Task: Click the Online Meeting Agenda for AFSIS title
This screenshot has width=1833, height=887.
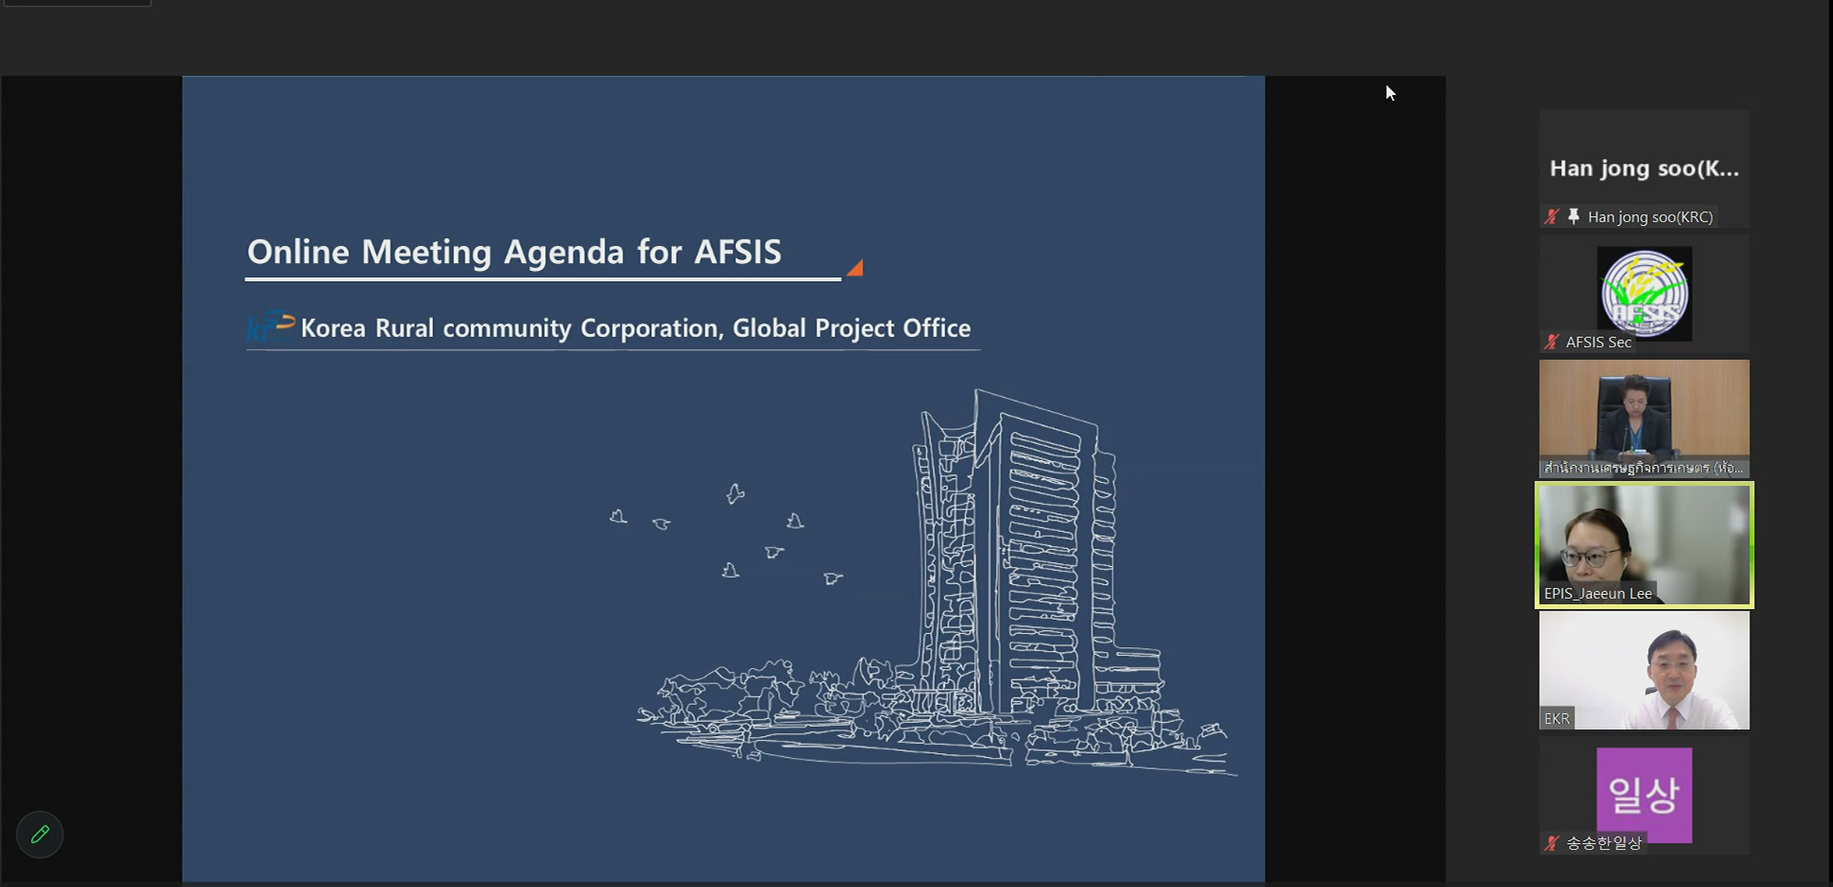Action: (514, 252)
